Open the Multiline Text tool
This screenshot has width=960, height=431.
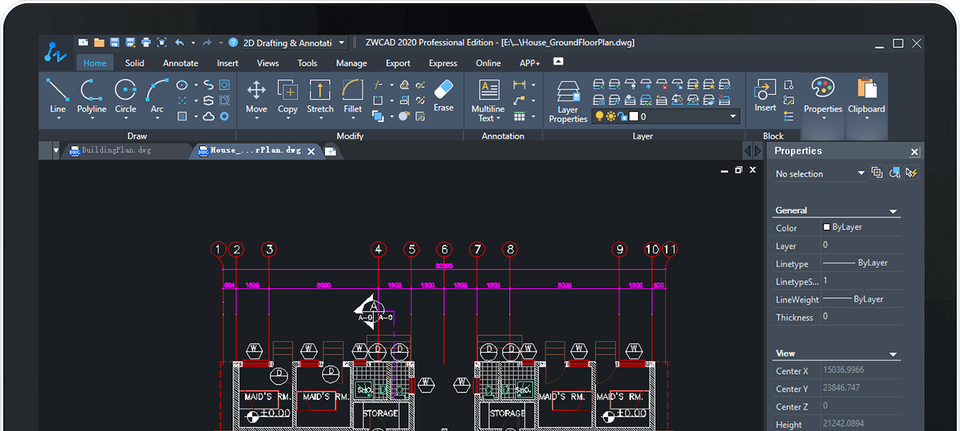(488, 100)
